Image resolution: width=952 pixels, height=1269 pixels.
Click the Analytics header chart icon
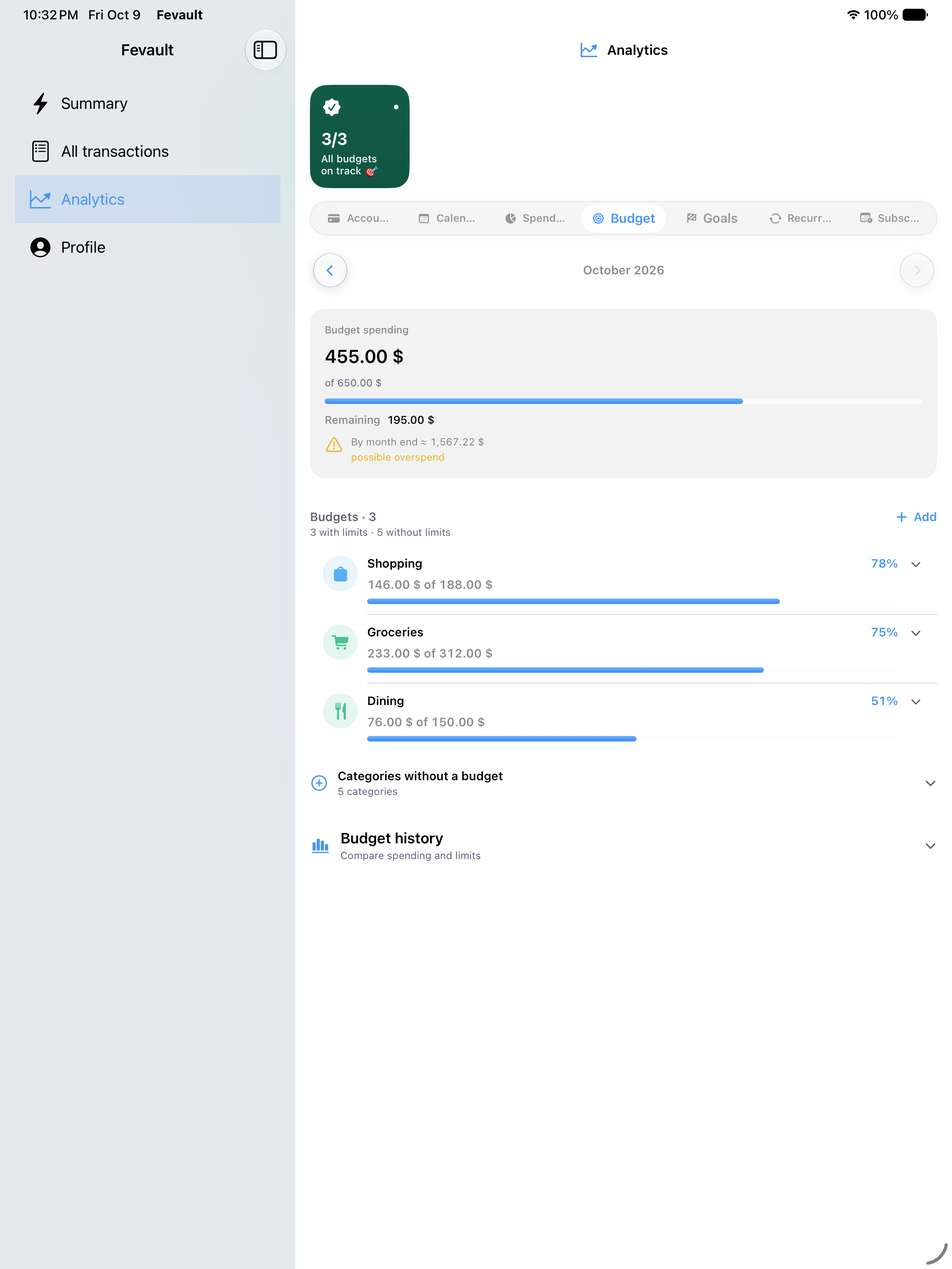[589, 50]
